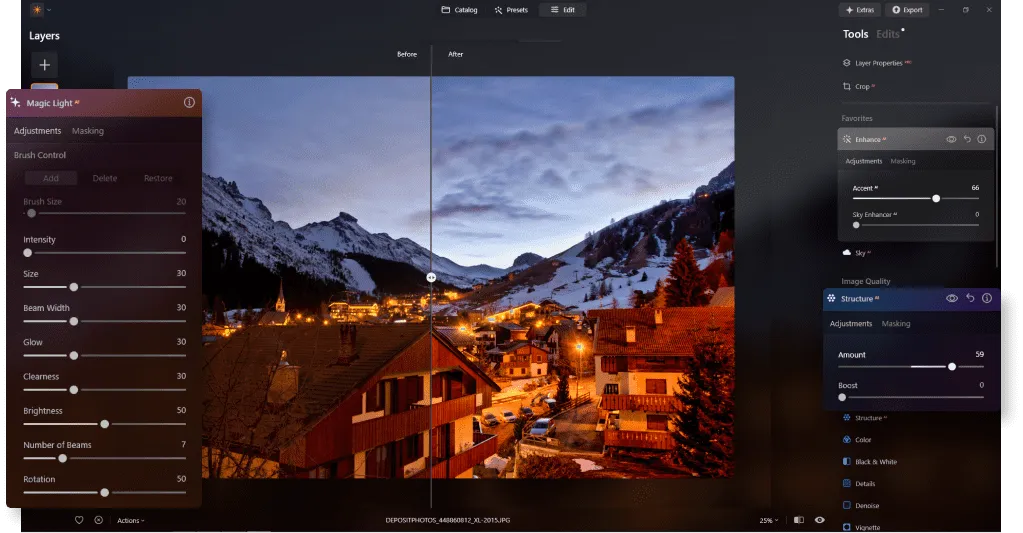The height and width of the screenshot is (533, 1023).
Task: Click the Export button
Action: coord(907,10)
